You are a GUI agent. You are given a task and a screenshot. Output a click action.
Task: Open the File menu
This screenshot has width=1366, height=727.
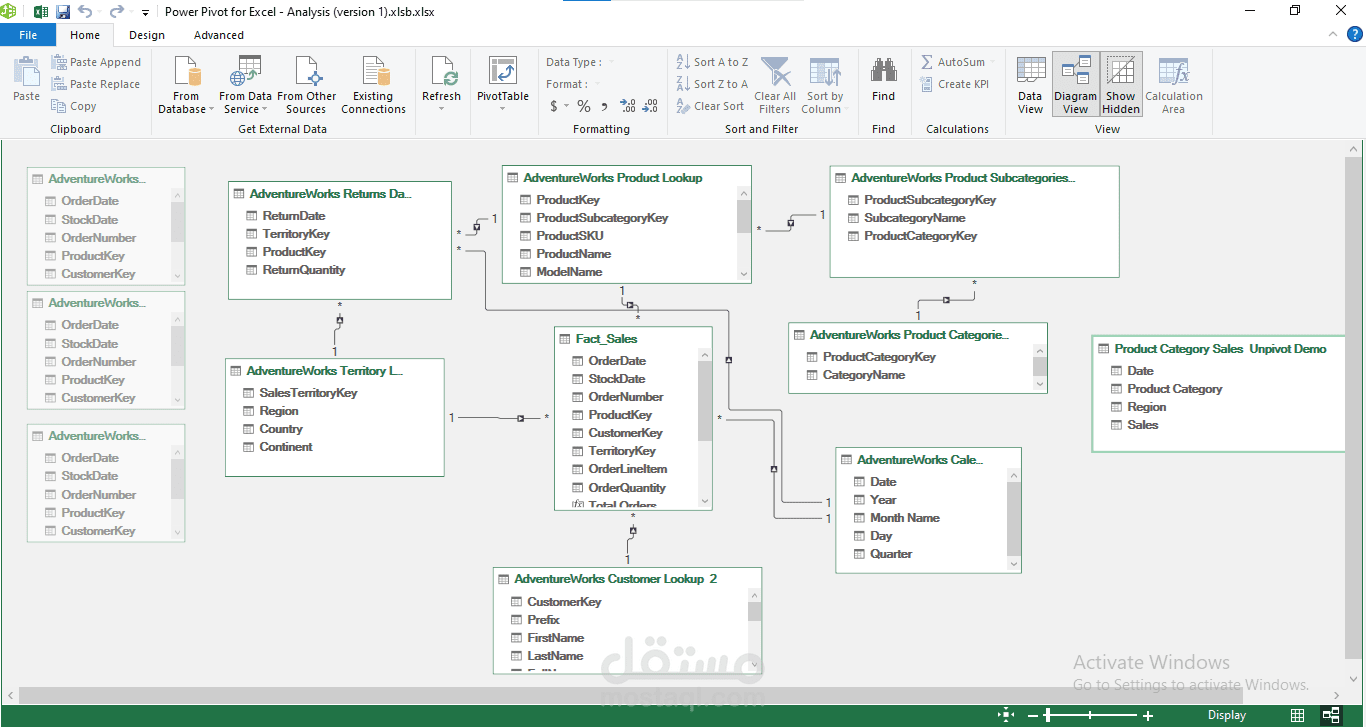28,35
